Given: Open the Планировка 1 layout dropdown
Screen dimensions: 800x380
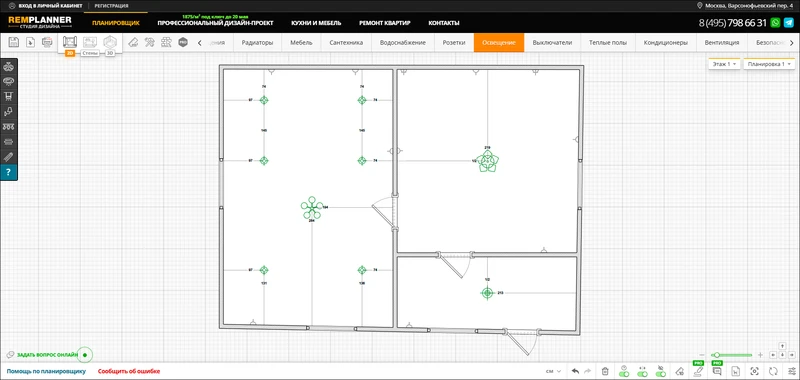Looking at the screenshot, I should [x=770, y=64].
